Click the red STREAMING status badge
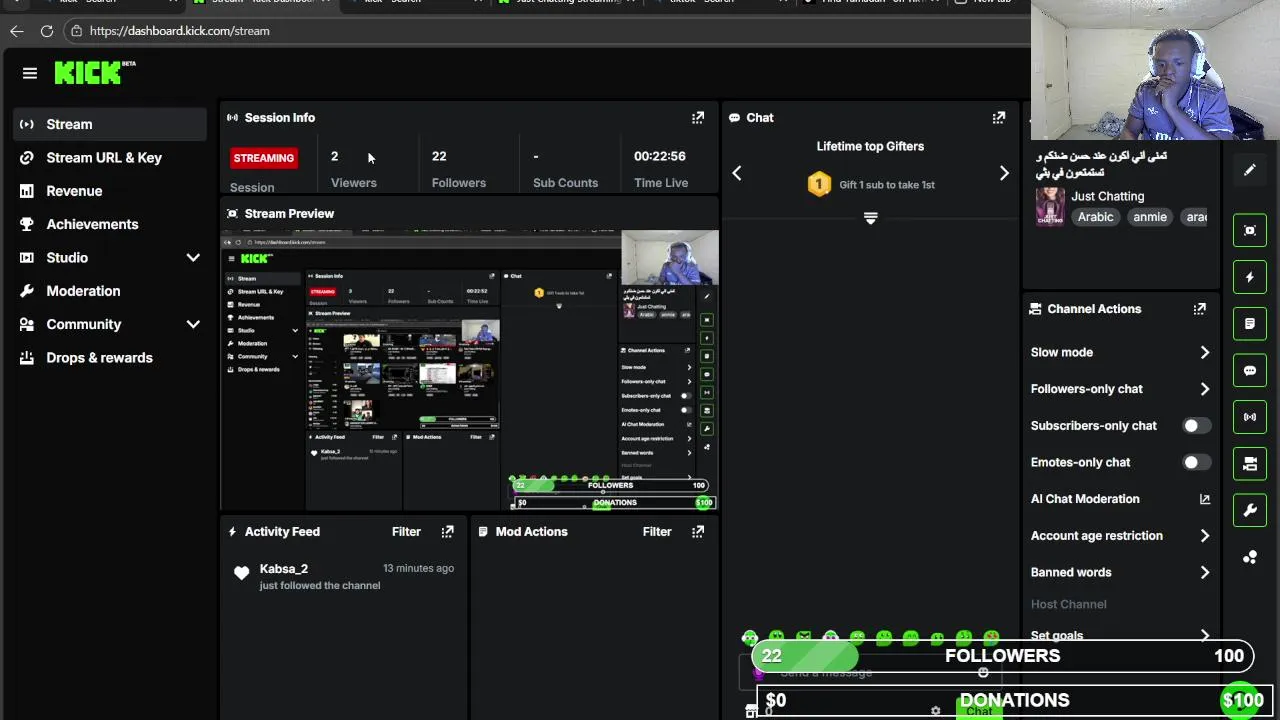Screen dimensions: 1280x720 [264, 158]
